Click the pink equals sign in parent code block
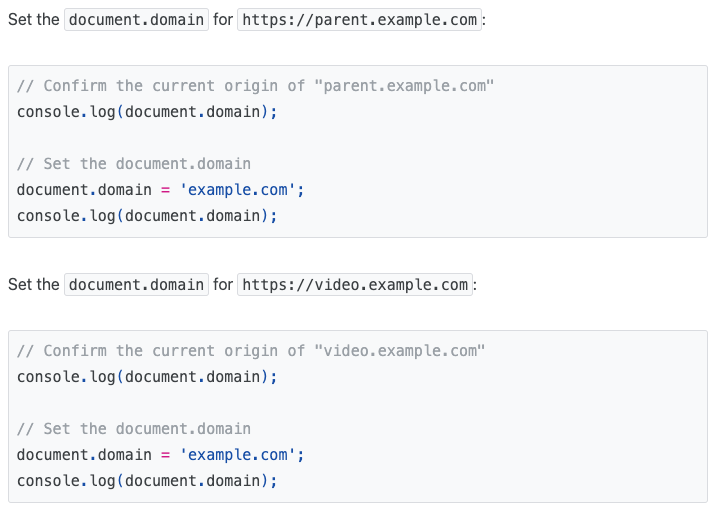 166,189
